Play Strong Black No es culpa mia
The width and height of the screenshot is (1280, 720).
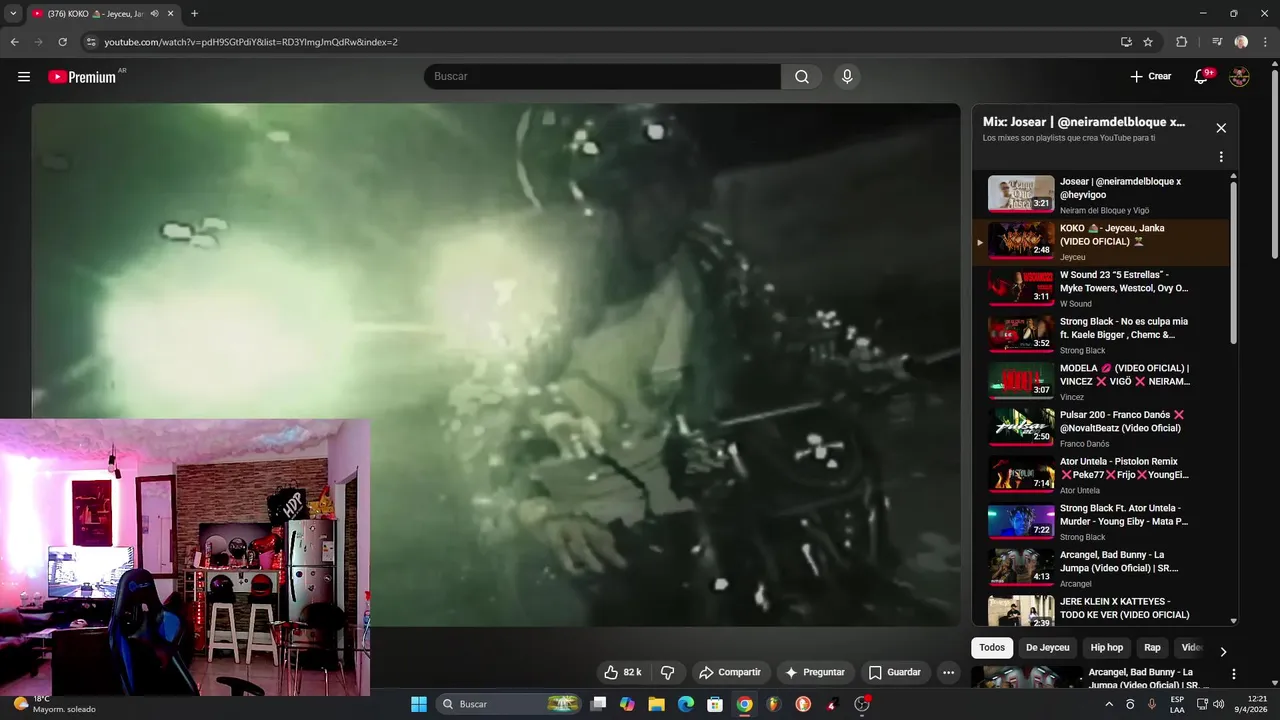pyautogui.click(x=1100, y=335)
